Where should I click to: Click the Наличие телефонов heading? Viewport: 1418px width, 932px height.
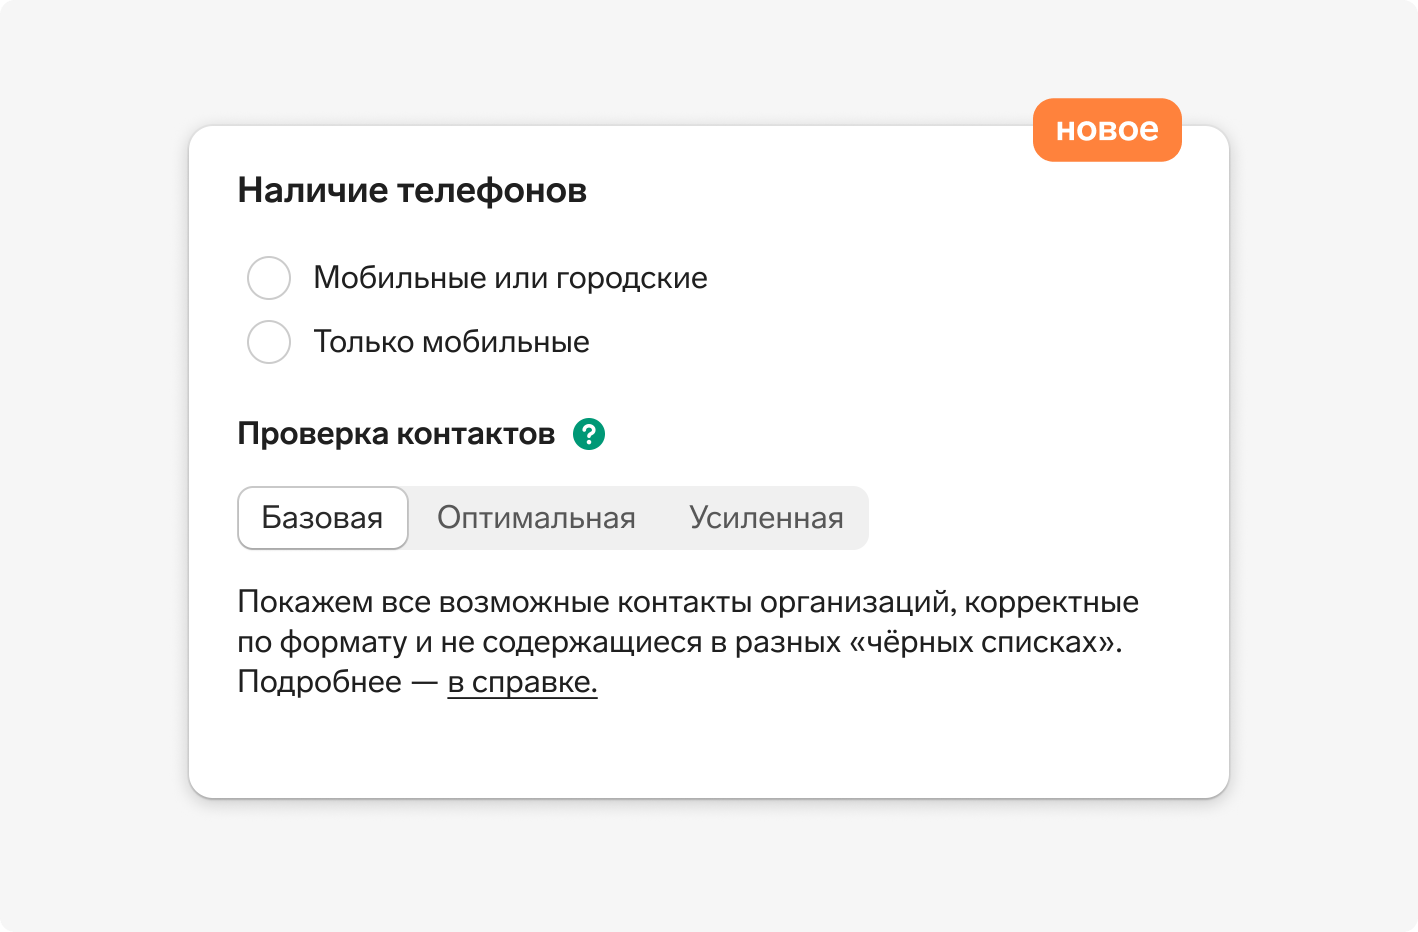(412, 190)
